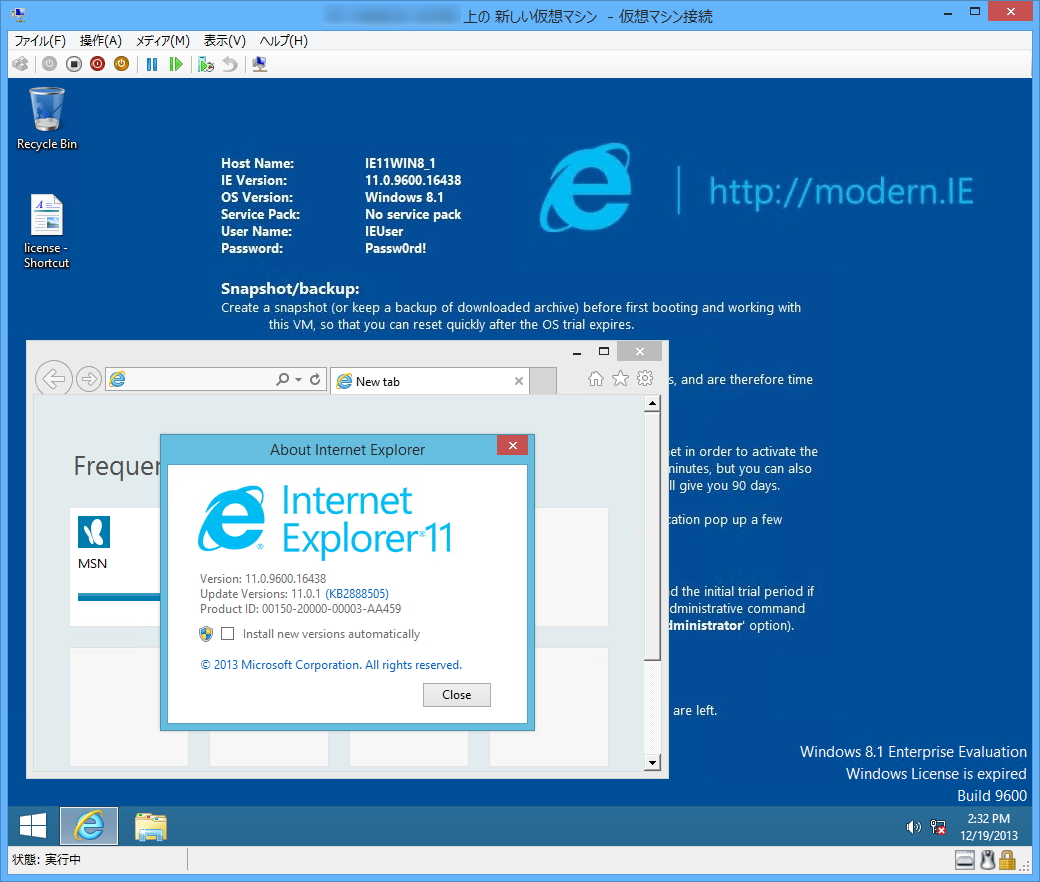Close the About Internet Explorer dialog
This screenshot has height=882, width=1040.
[456, 694]
